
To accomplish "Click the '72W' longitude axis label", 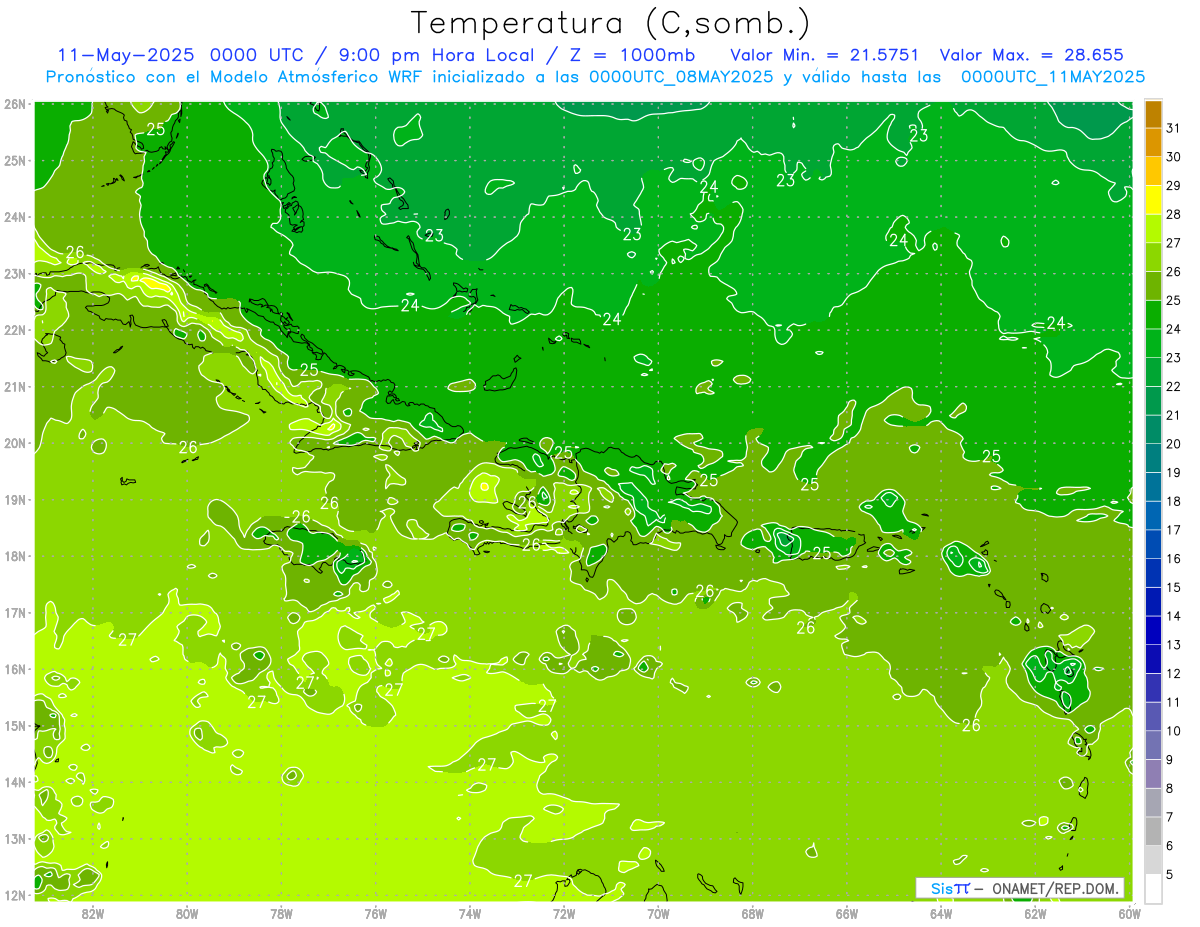I will [564, 913].
